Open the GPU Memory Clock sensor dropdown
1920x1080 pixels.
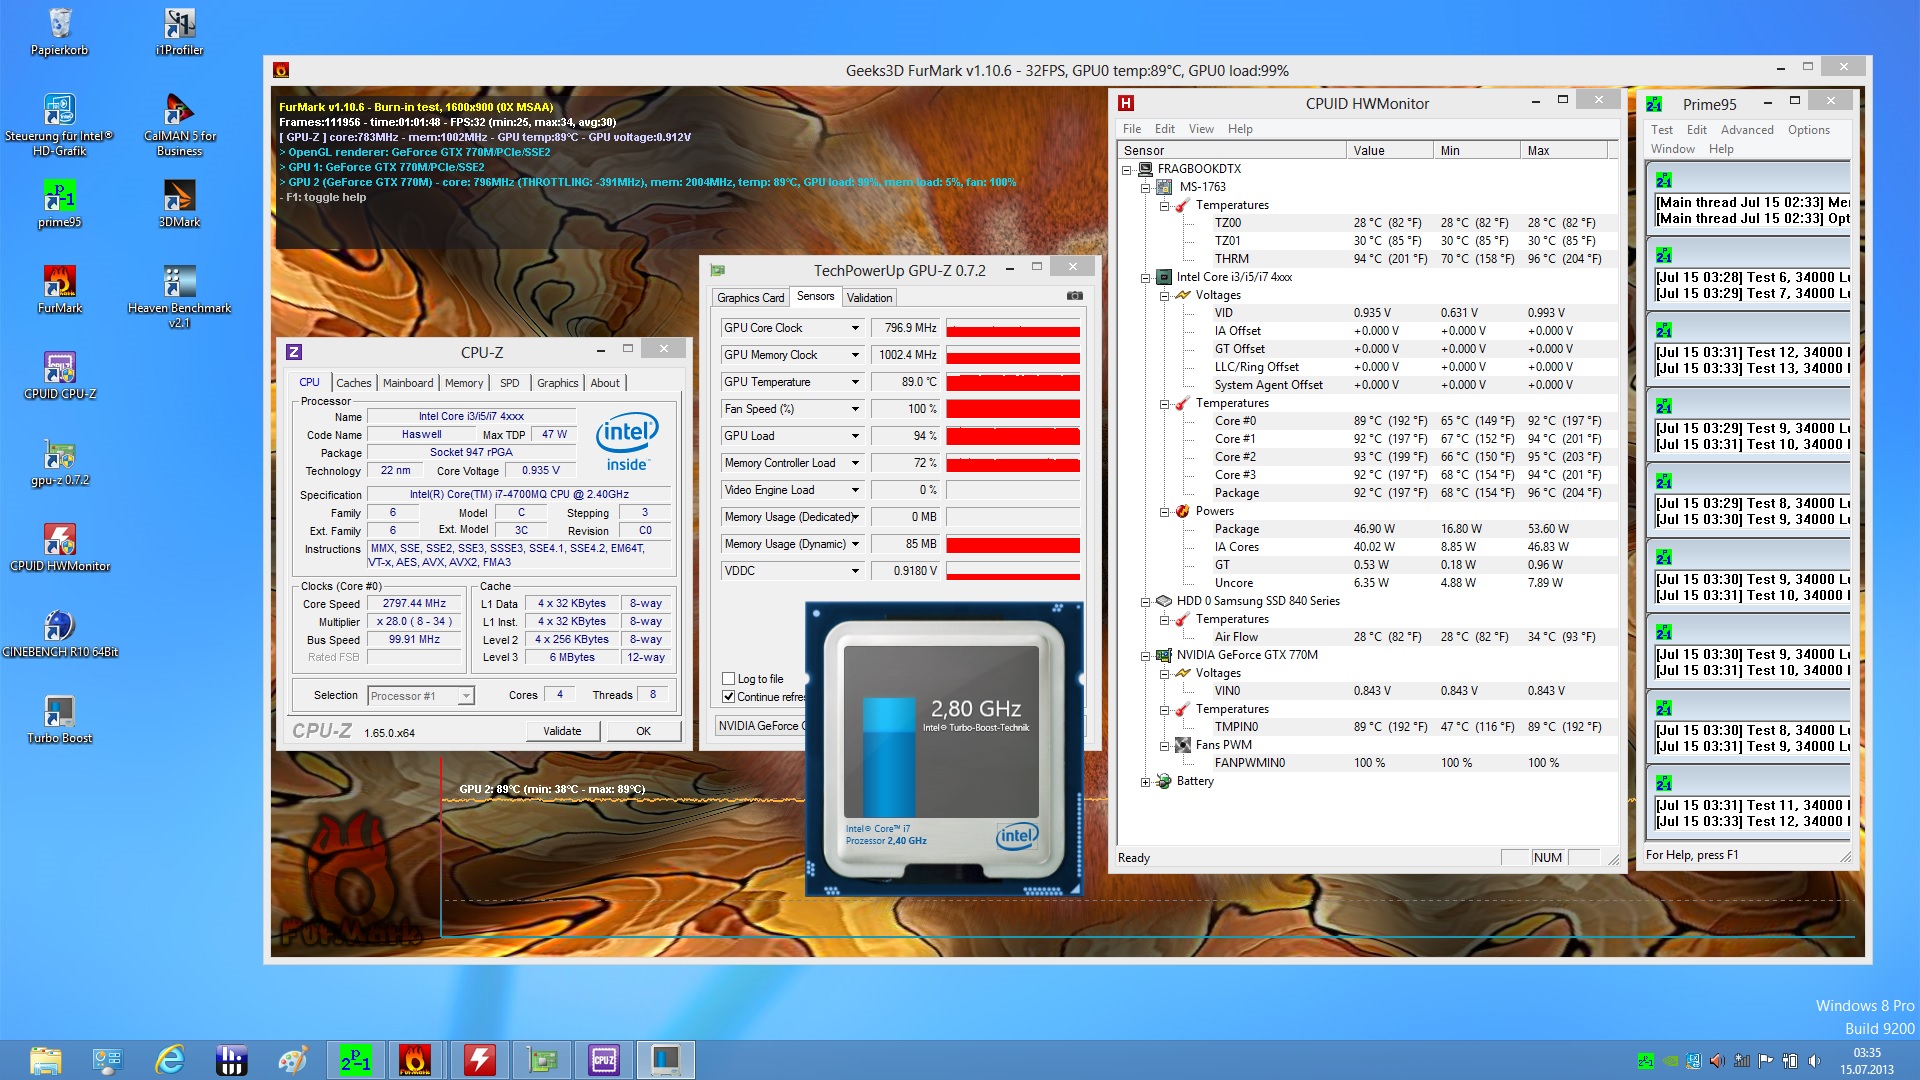point(855,355)
